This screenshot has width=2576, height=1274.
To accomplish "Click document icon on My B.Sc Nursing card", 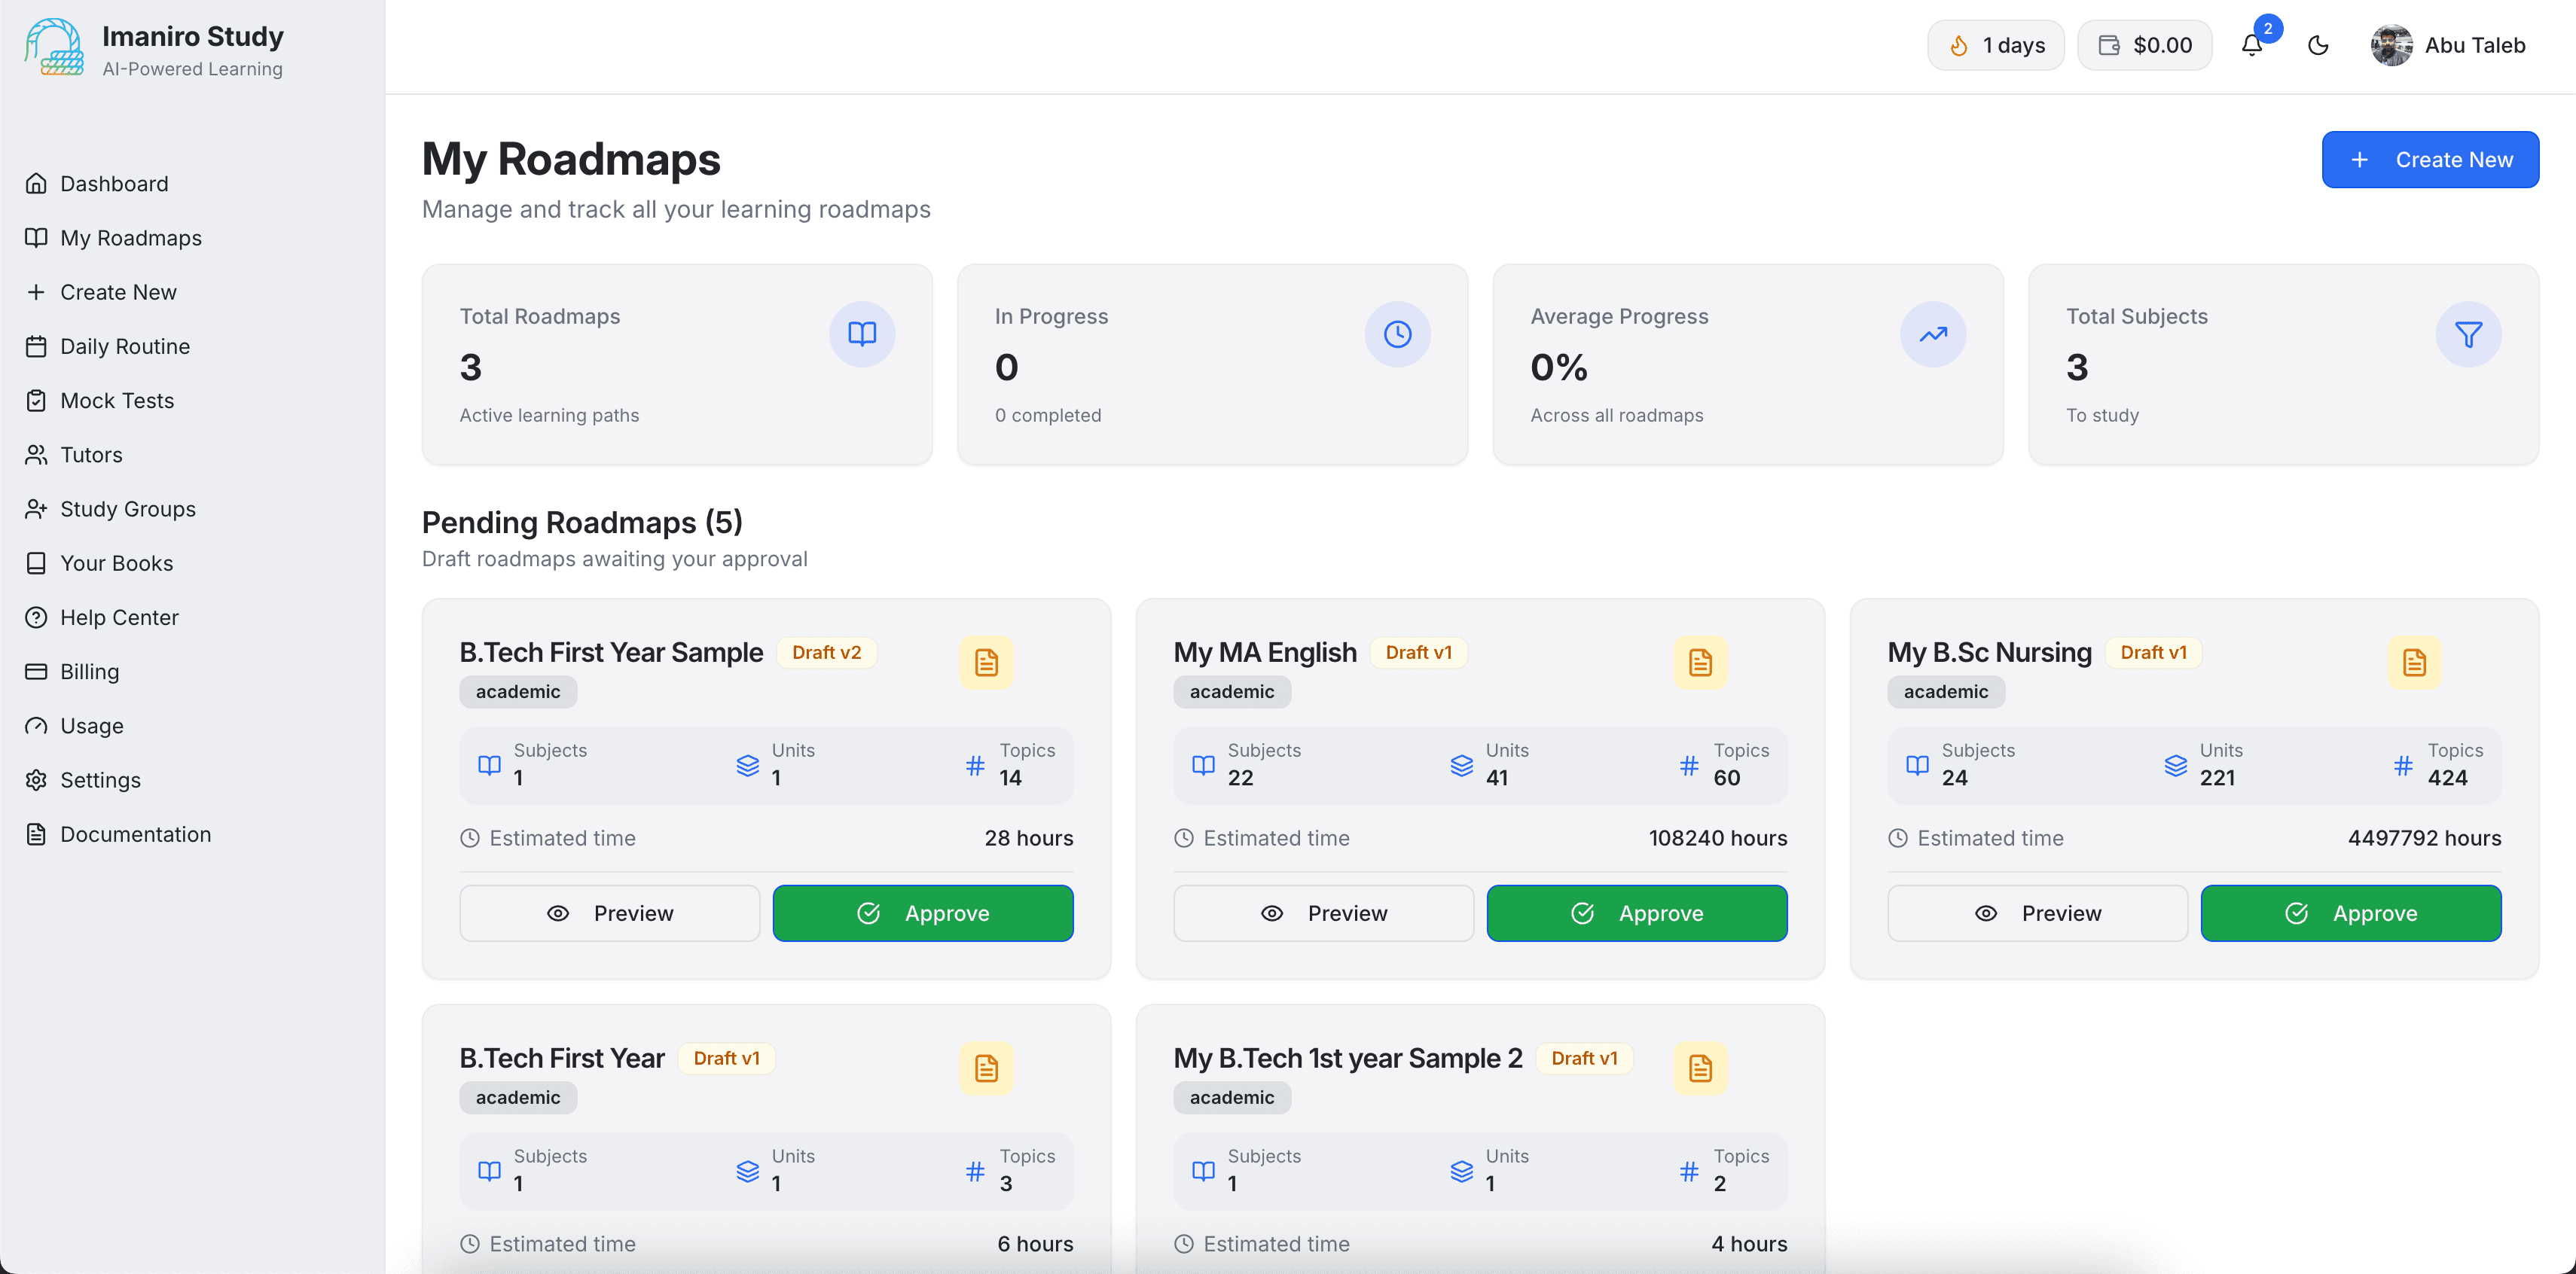I will pos(2414,662).
